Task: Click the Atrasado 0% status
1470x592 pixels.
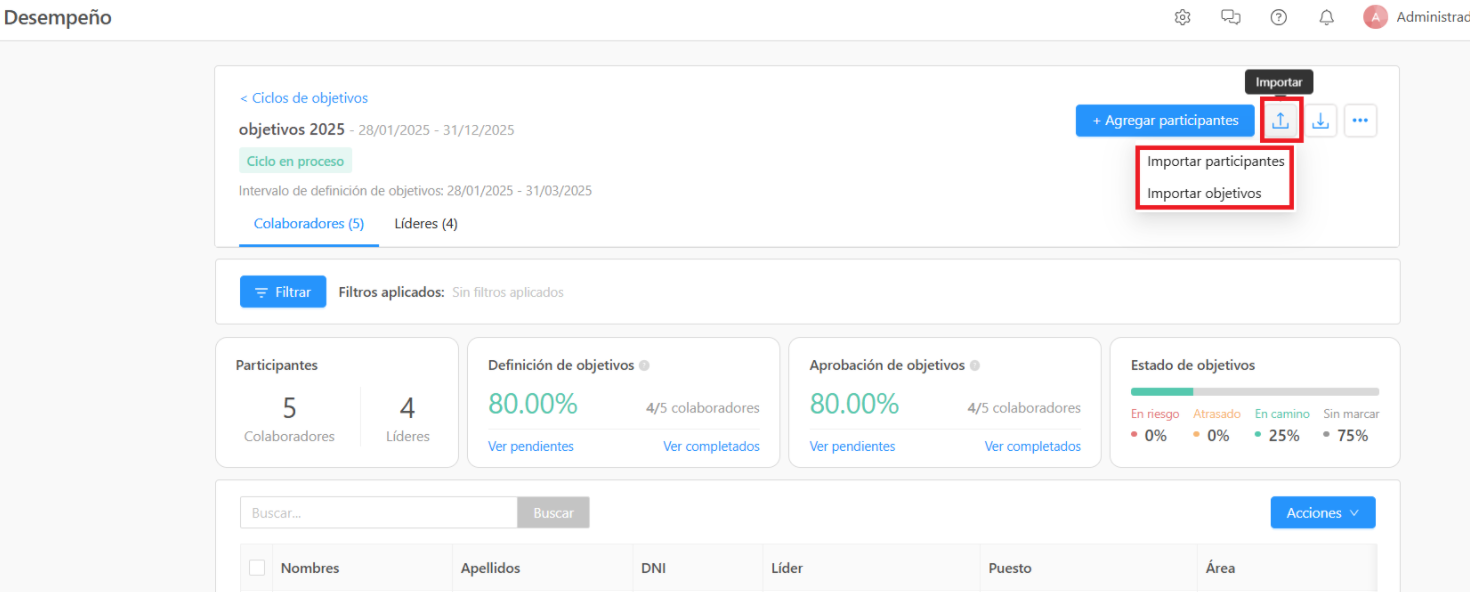Action: pyautogui.click(x=1217, y=425)
